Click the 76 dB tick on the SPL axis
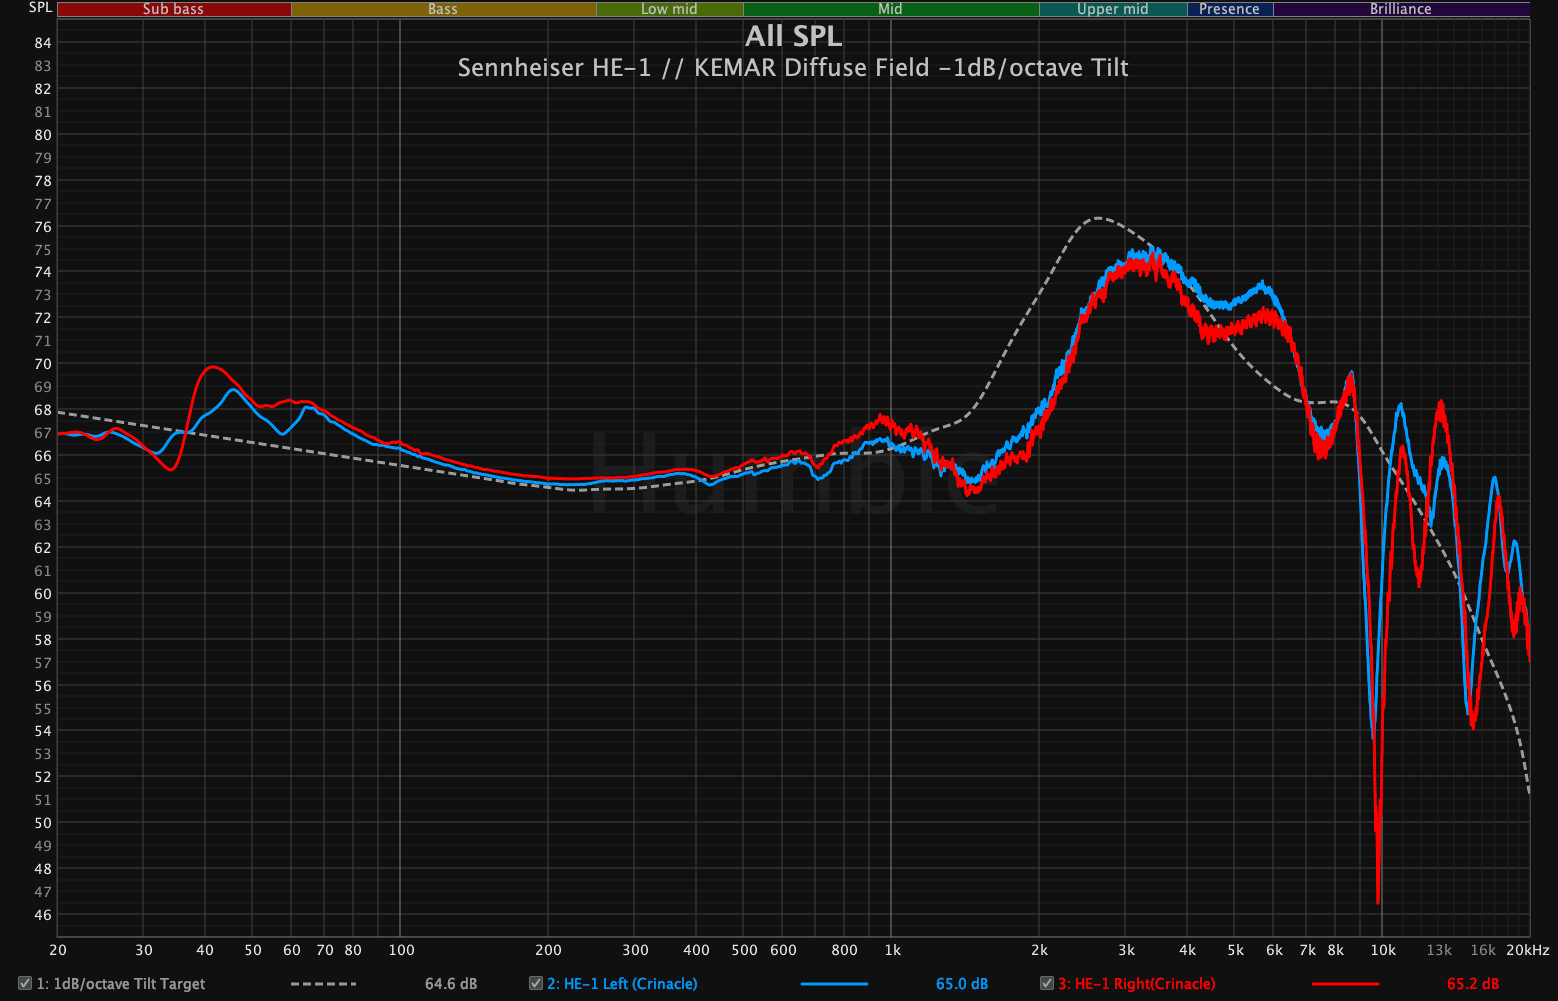Image resolution: width=1558 pixels, height=1001 pixels. (43, 227)
